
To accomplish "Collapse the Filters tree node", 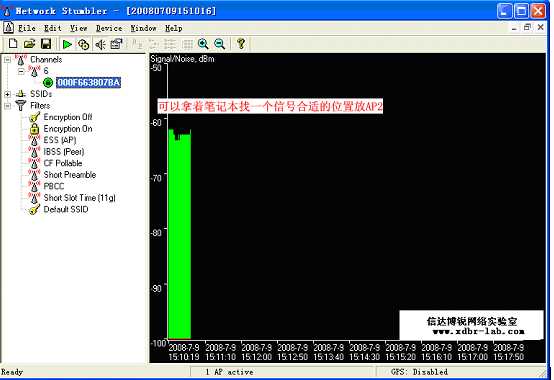I will coord(7,106).
